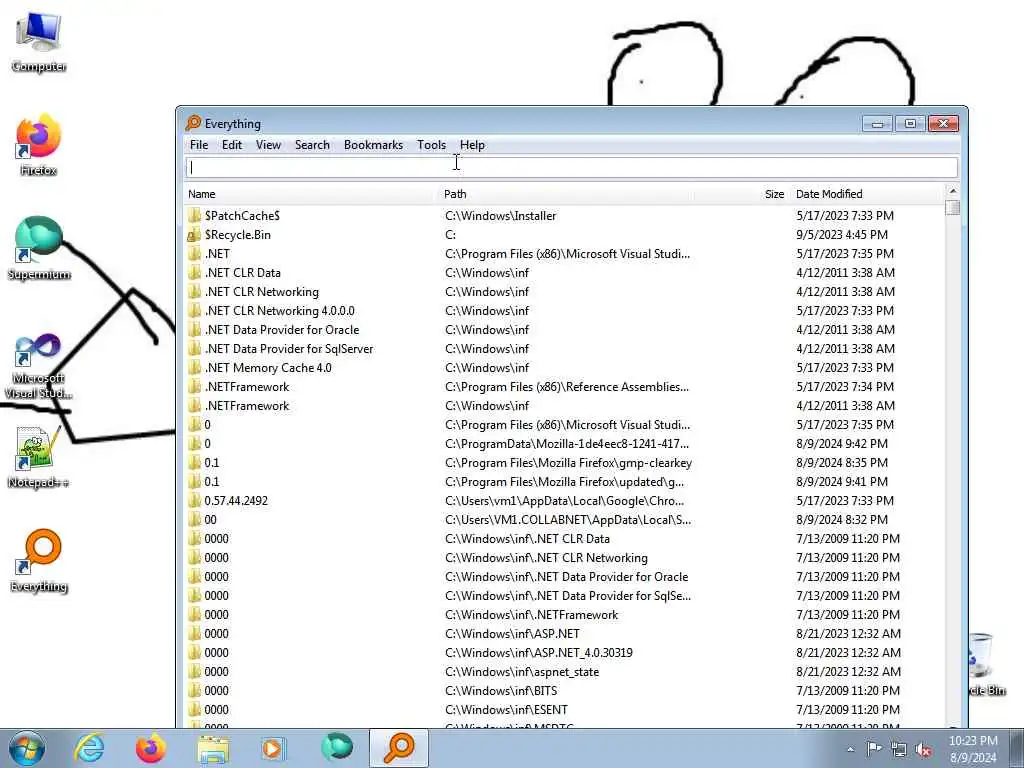Select 0000 in Windows\inf\BITS path
The height and width of the screenshot is (768, 1024).
point(216,690)
